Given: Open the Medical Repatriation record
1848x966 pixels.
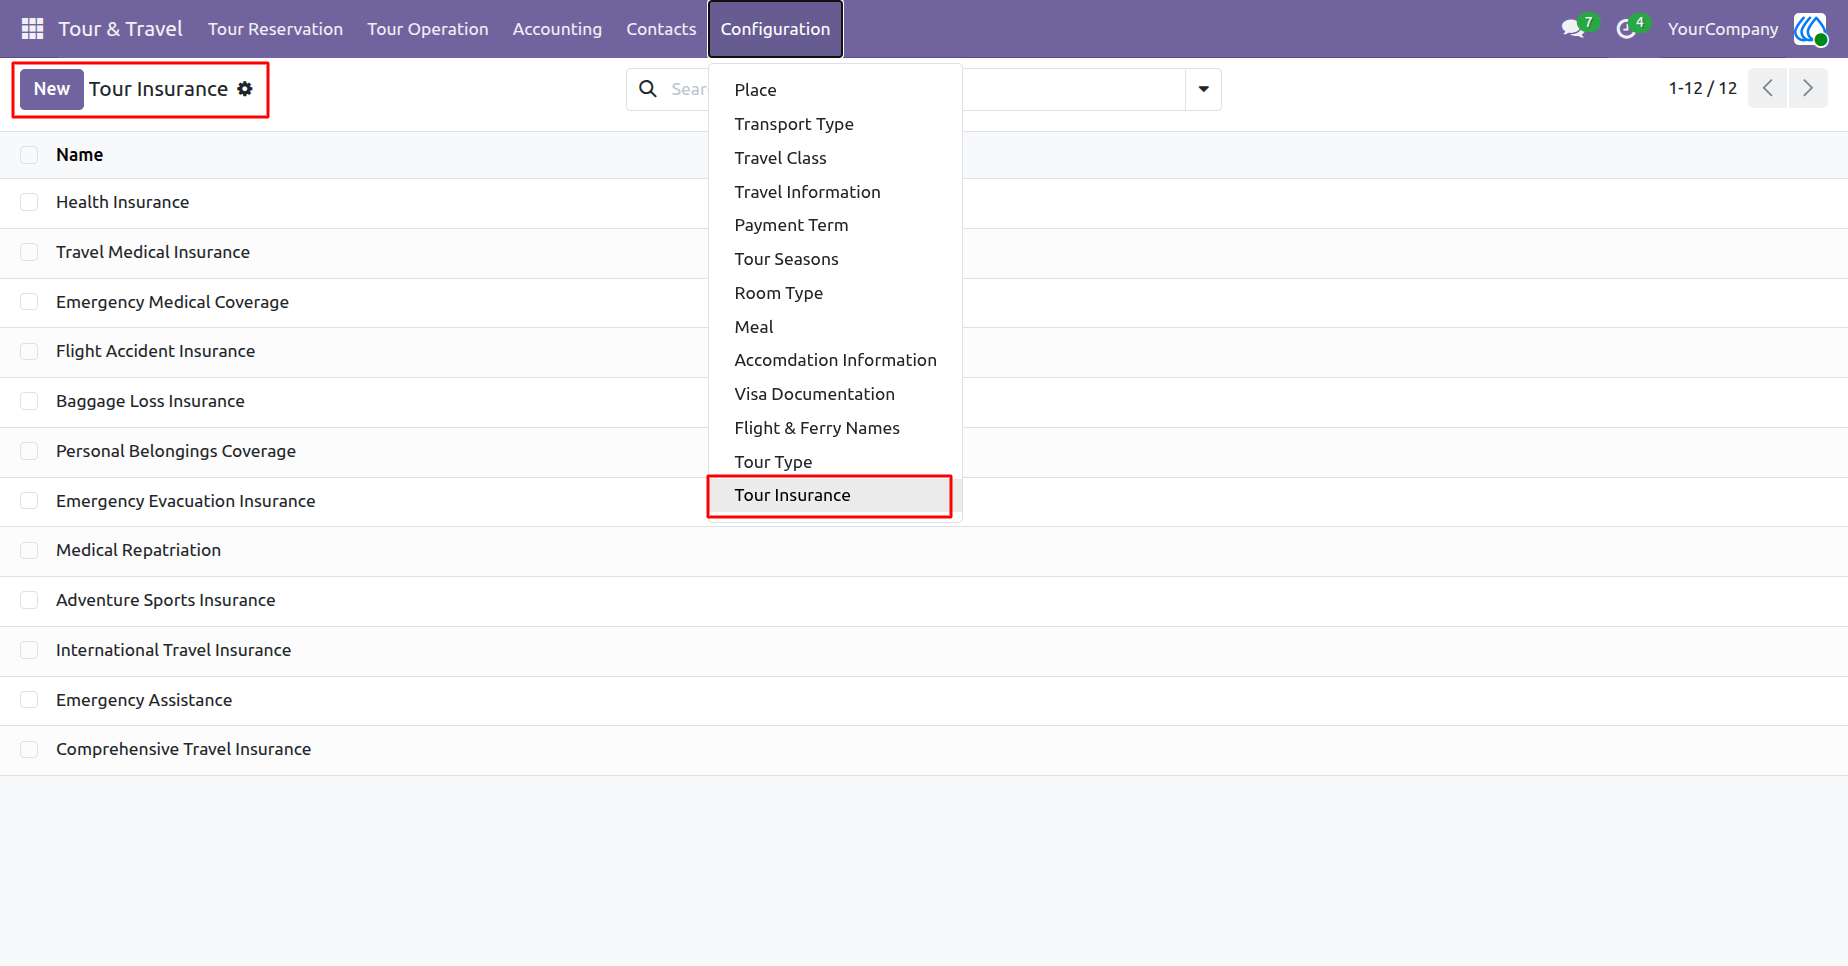Looking at the screenshot, I should click(138, 550).
